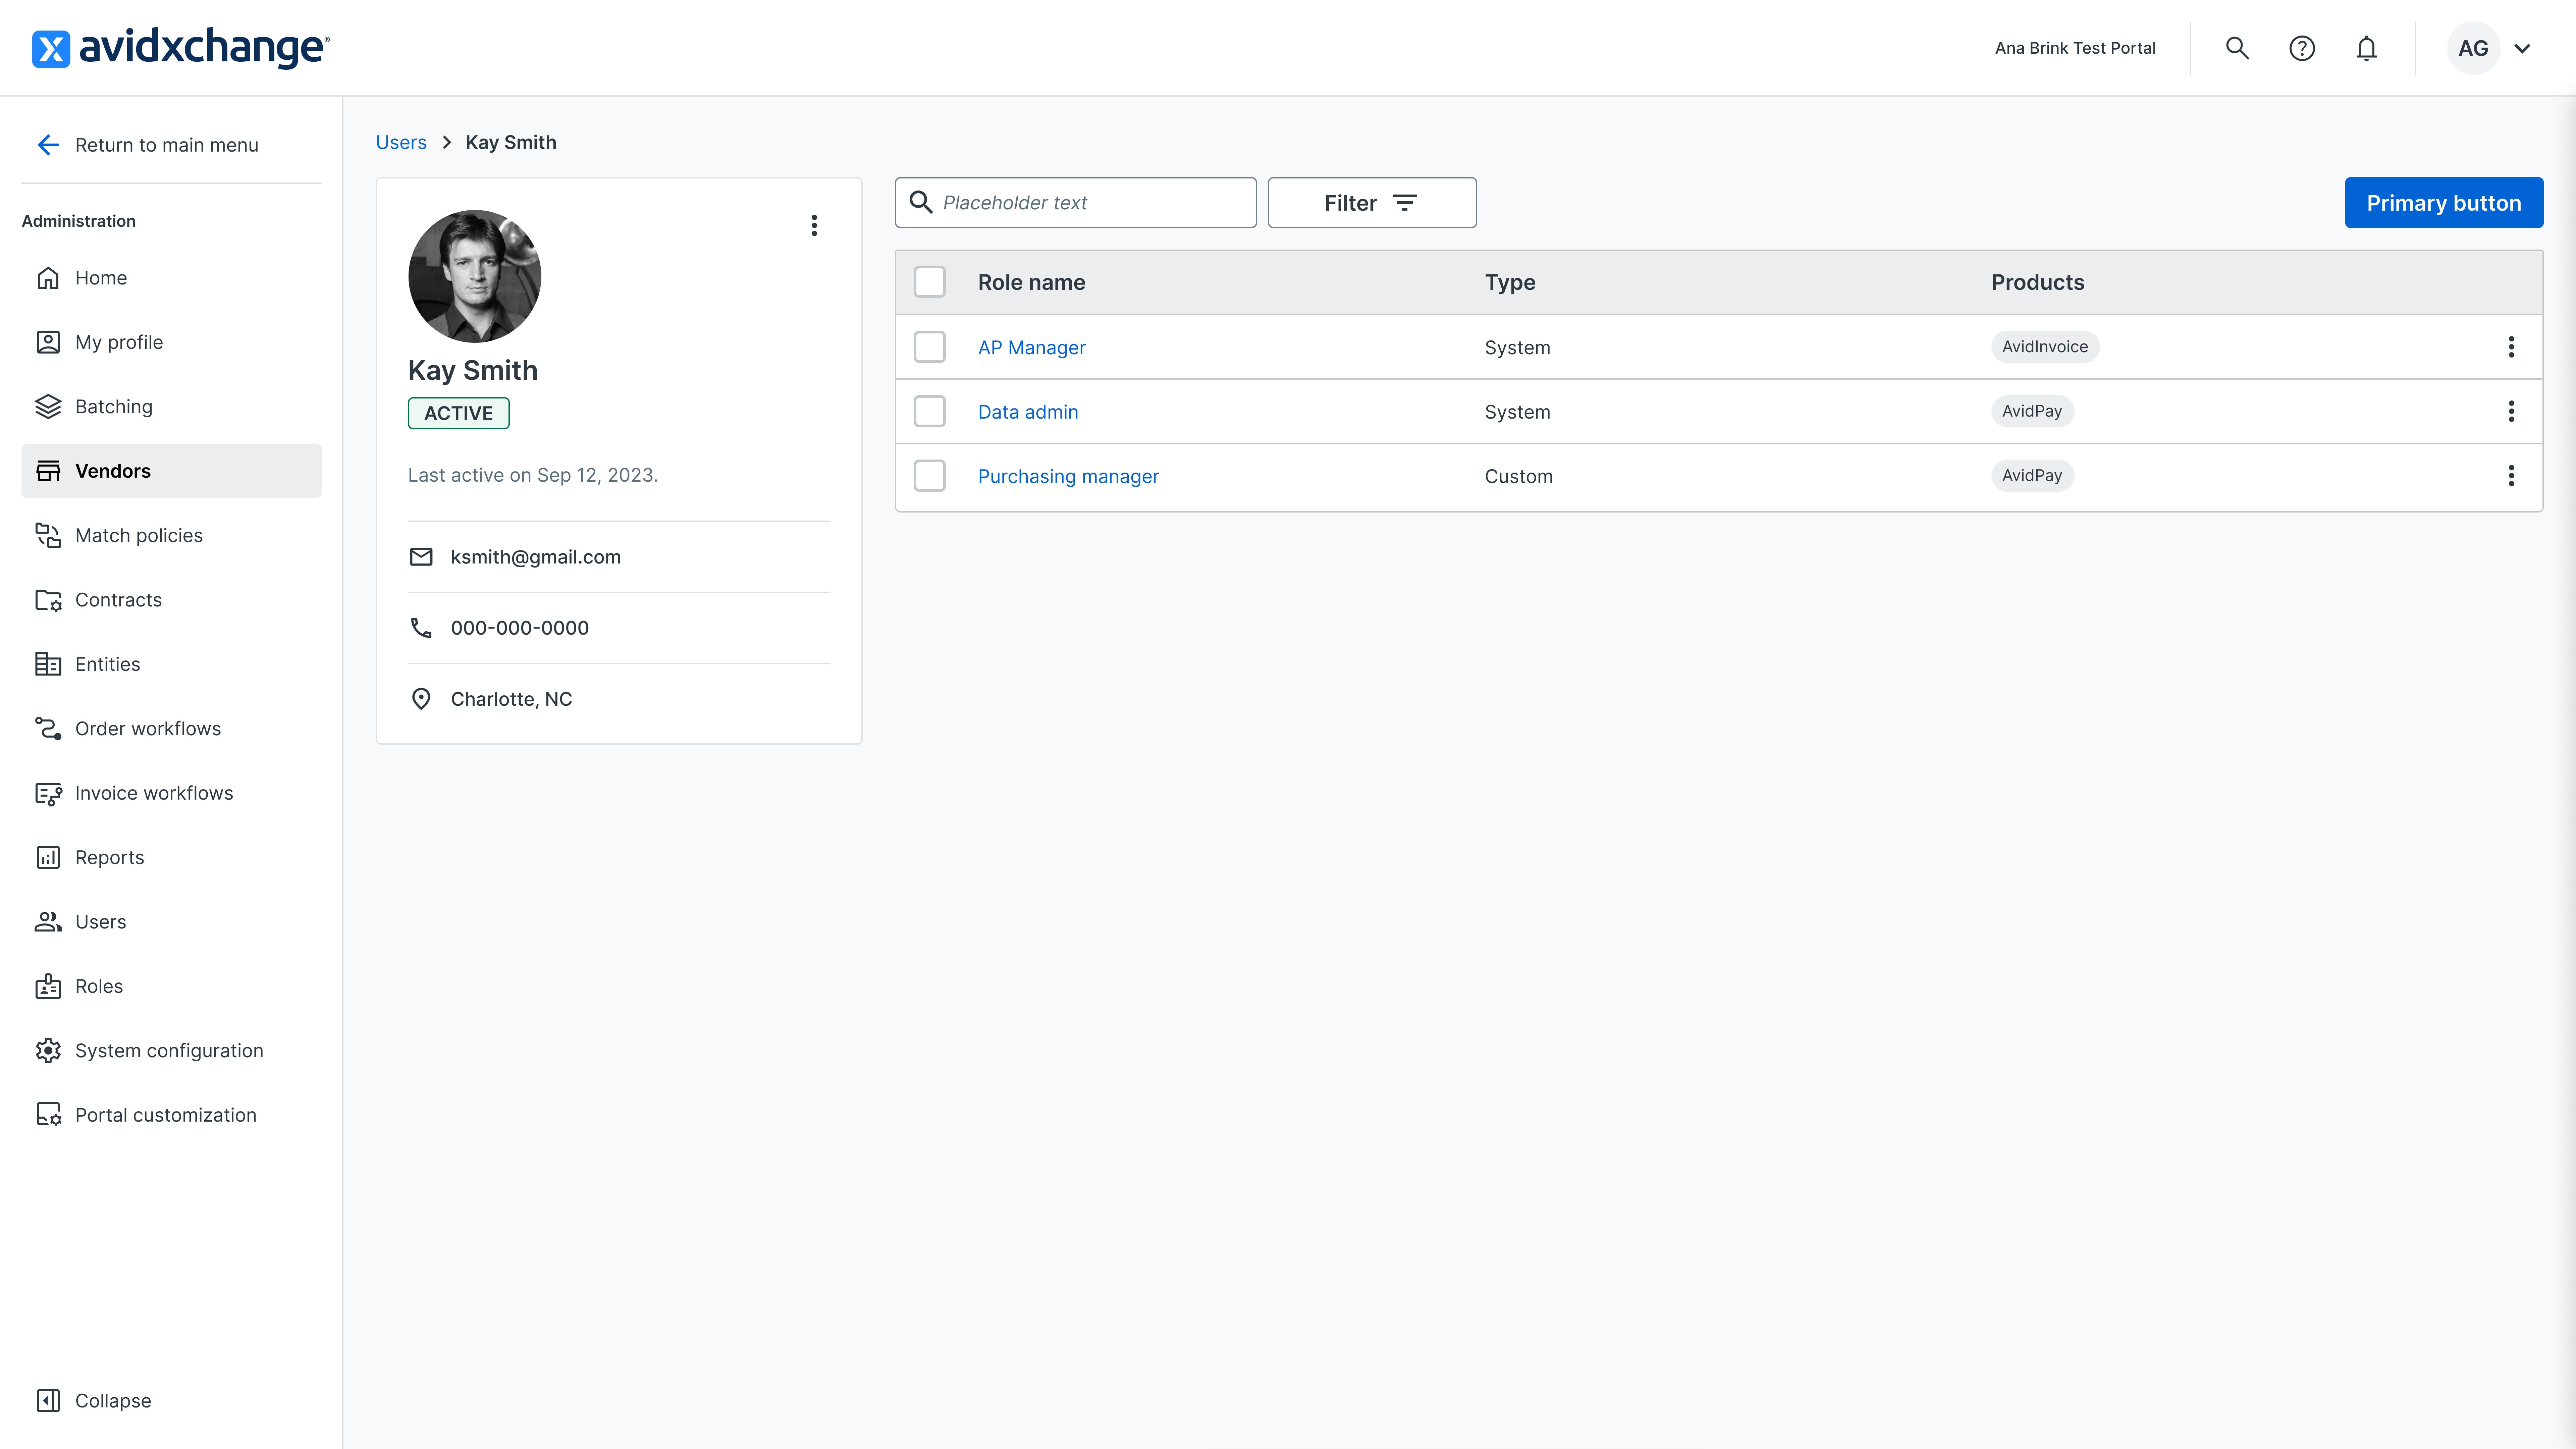Click the Match policies icon
Screen dimensions: 2576x1449
click(x=48, y=536)
